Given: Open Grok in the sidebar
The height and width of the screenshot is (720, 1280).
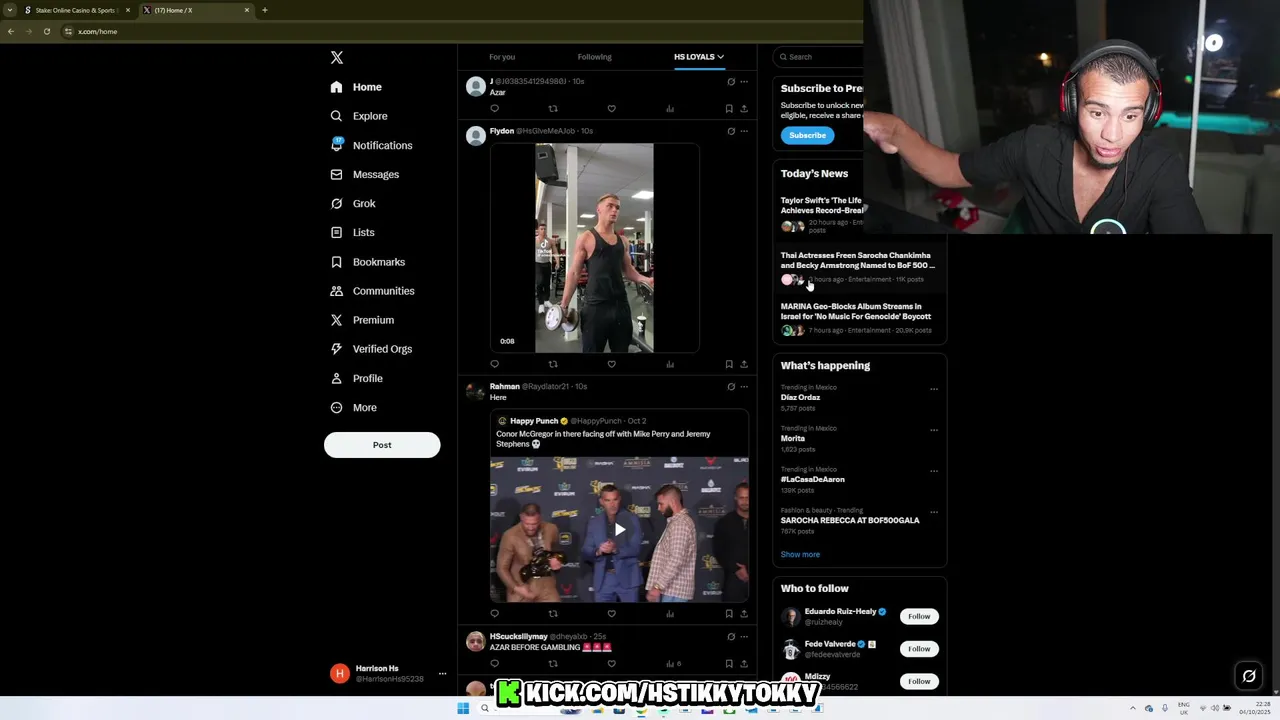Looking at the screenshot, I should [x=353, y=203].
